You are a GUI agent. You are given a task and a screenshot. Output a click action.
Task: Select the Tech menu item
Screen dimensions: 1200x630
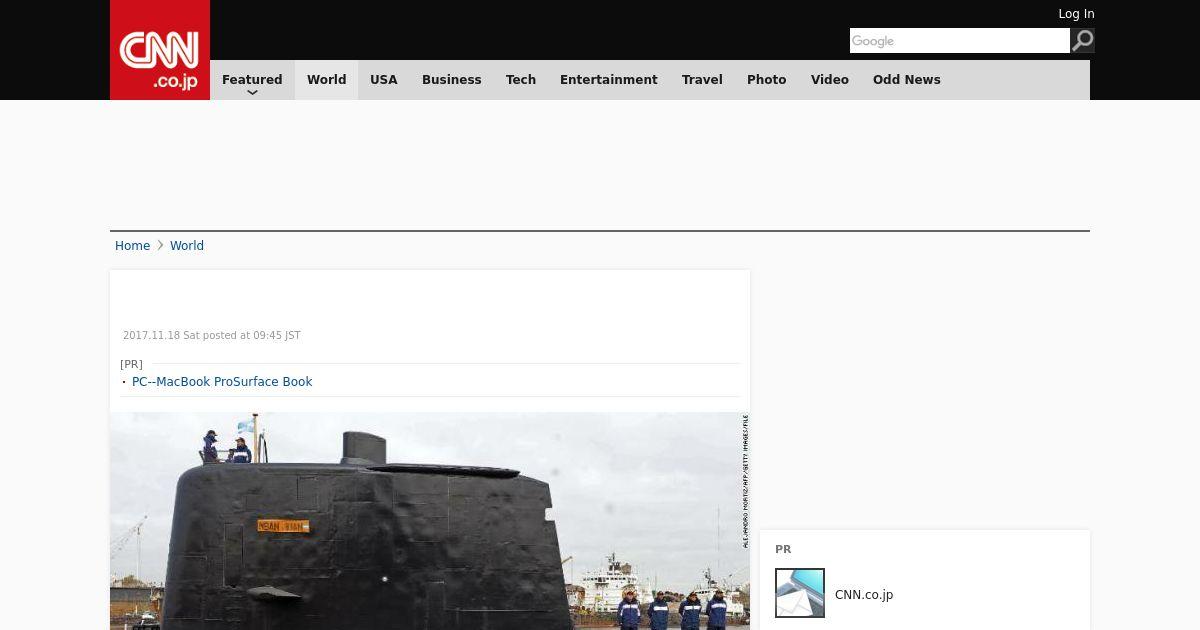pos(521,80)
